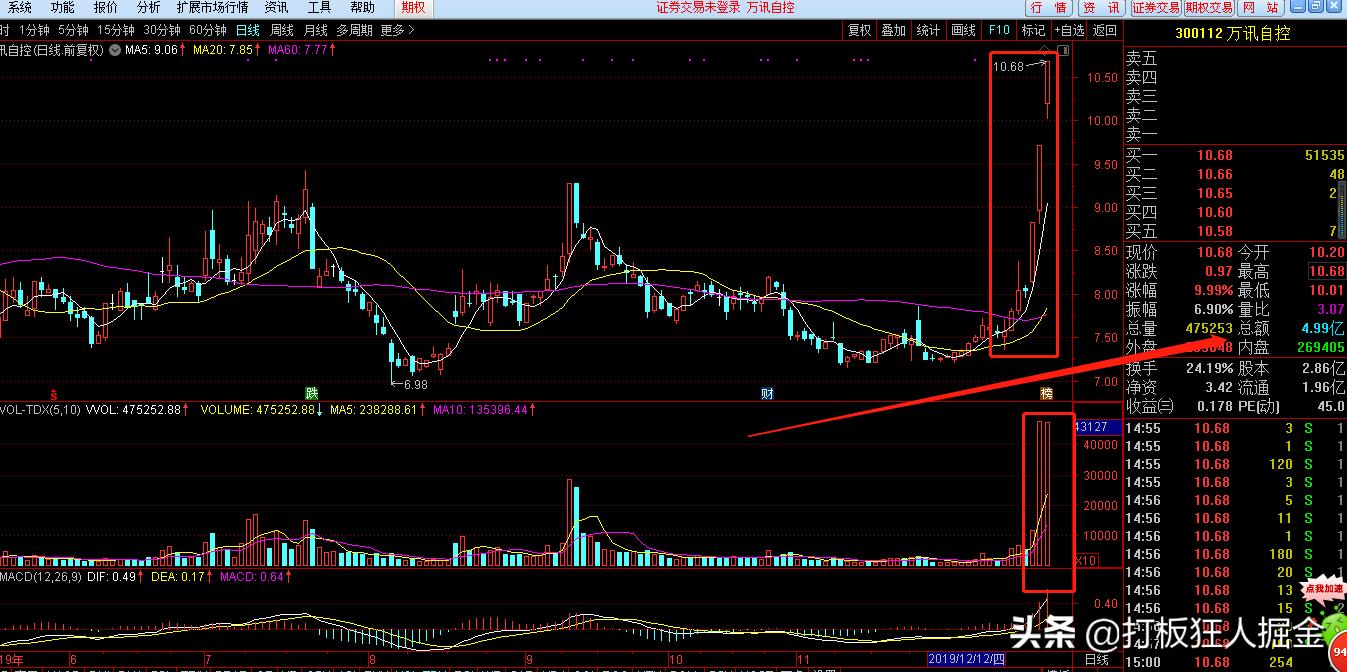The width and height of the screenshot is (1347, 672).
Task: Click the 行情 quotes button
Action: pyautogui.click(x=1048, y=8)
